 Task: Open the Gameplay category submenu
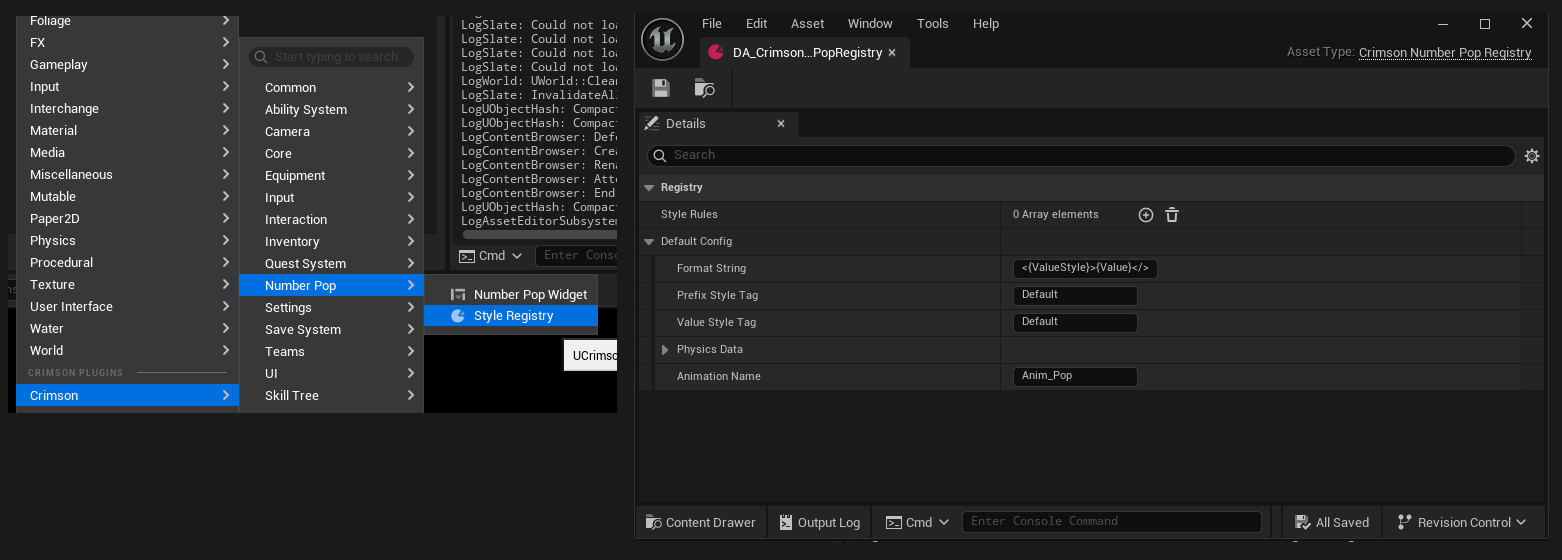coord(127,65)
